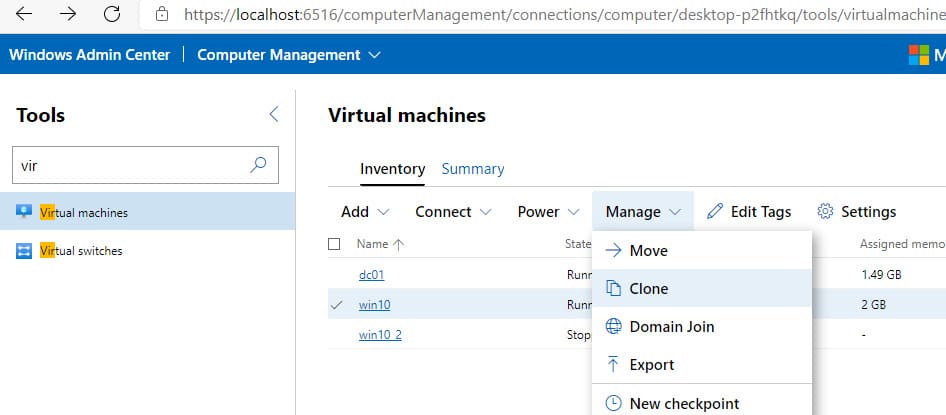Go back with browser back arrow

(24, 14)
